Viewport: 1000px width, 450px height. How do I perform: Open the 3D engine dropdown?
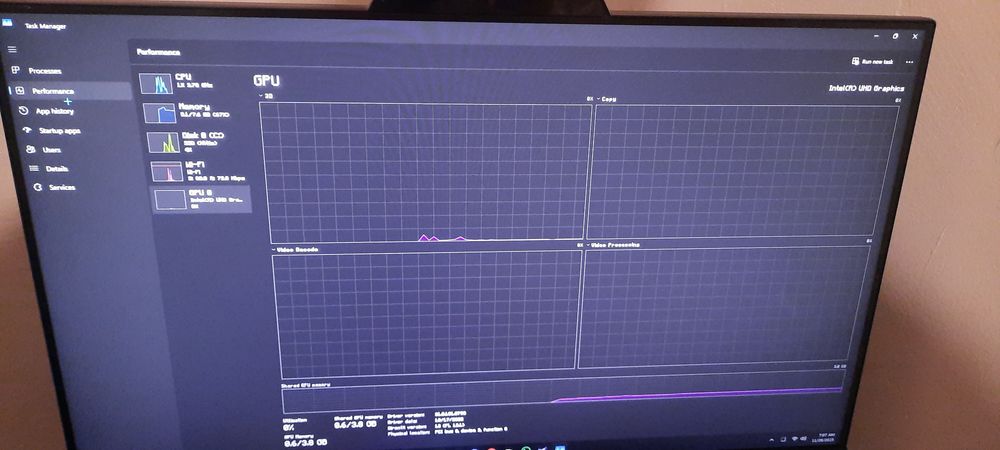pos(267,96)
